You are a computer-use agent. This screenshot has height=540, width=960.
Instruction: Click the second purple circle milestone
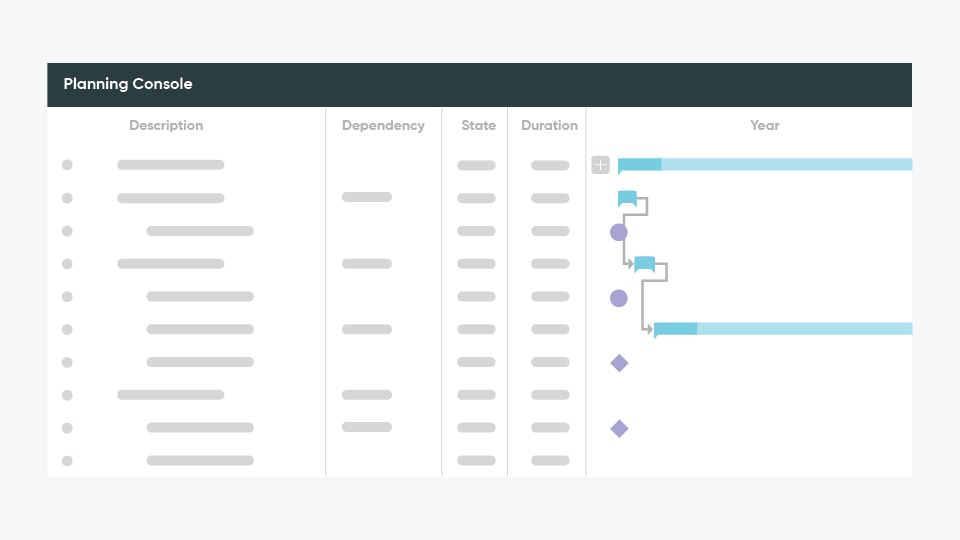tap(619, 298)
